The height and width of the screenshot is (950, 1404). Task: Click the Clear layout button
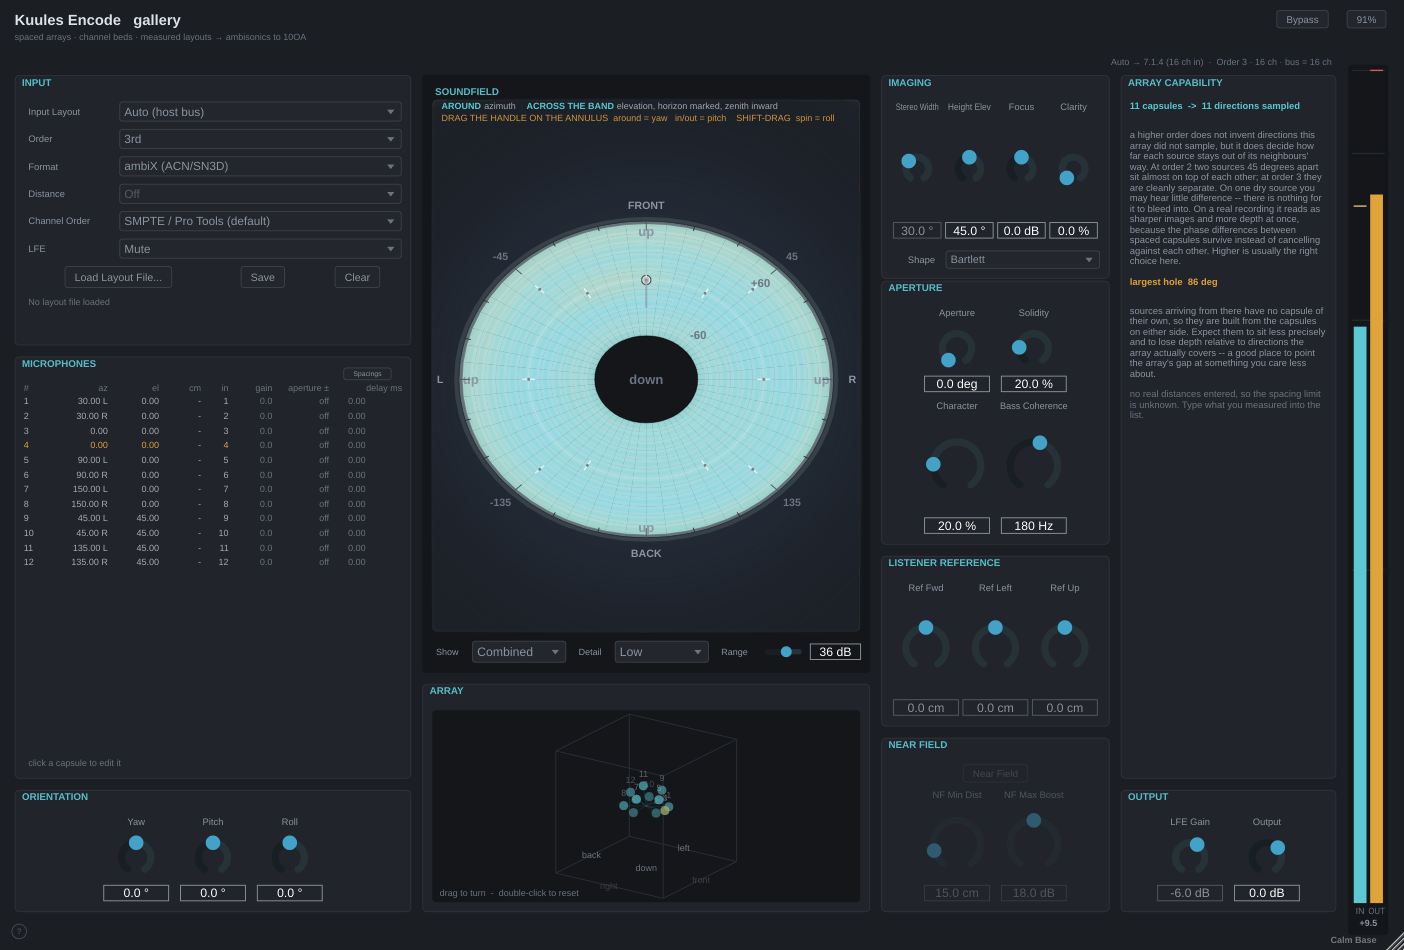pos(357,277)
